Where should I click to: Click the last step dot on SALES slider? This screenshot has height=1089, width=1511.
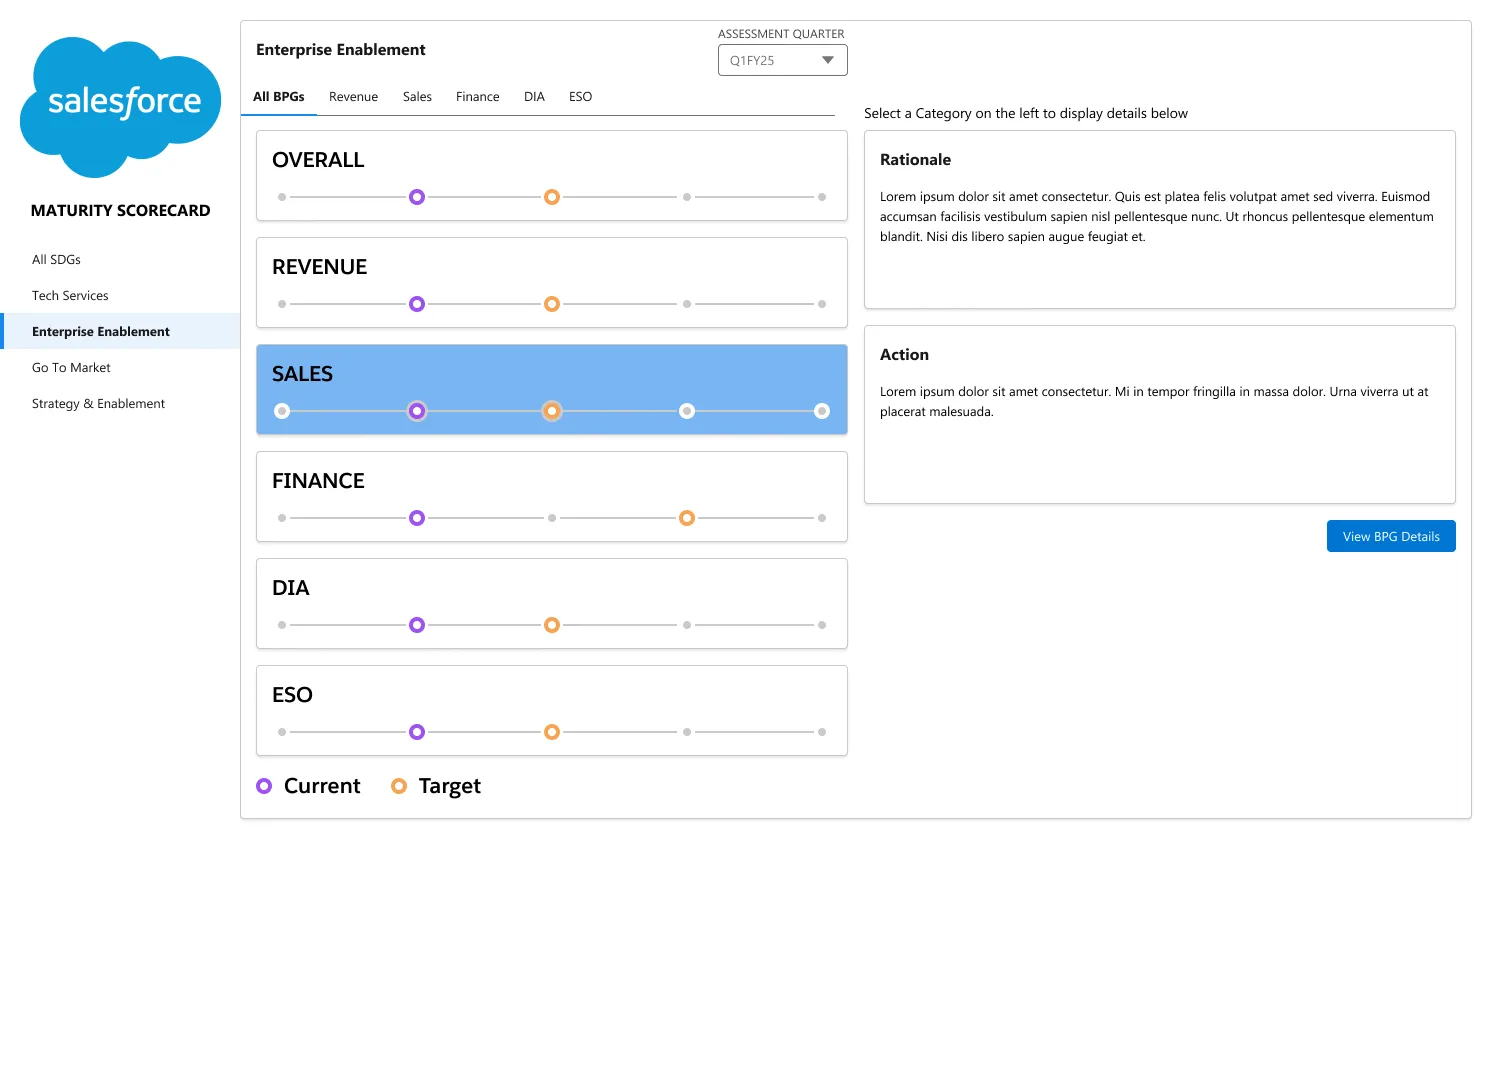click(x=822, y=411)
